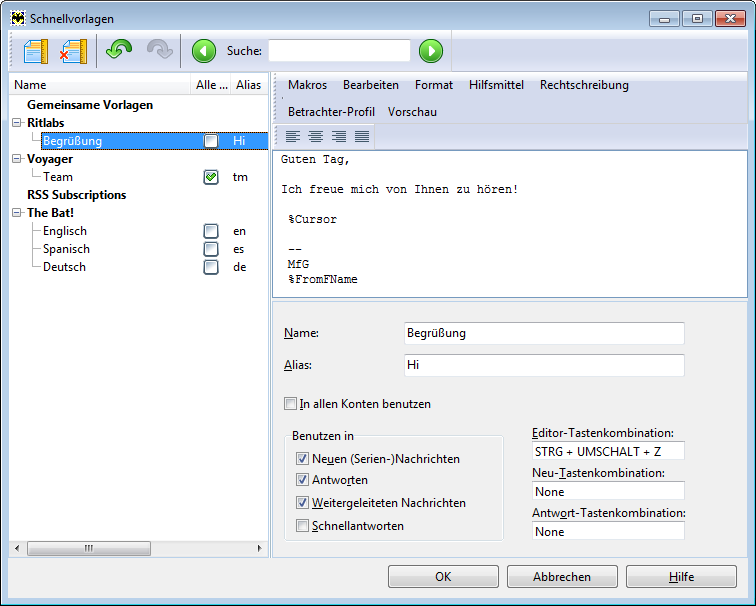Click the new template icon in the toolbar
Screen dimensions: 756x606
point(36,50)
